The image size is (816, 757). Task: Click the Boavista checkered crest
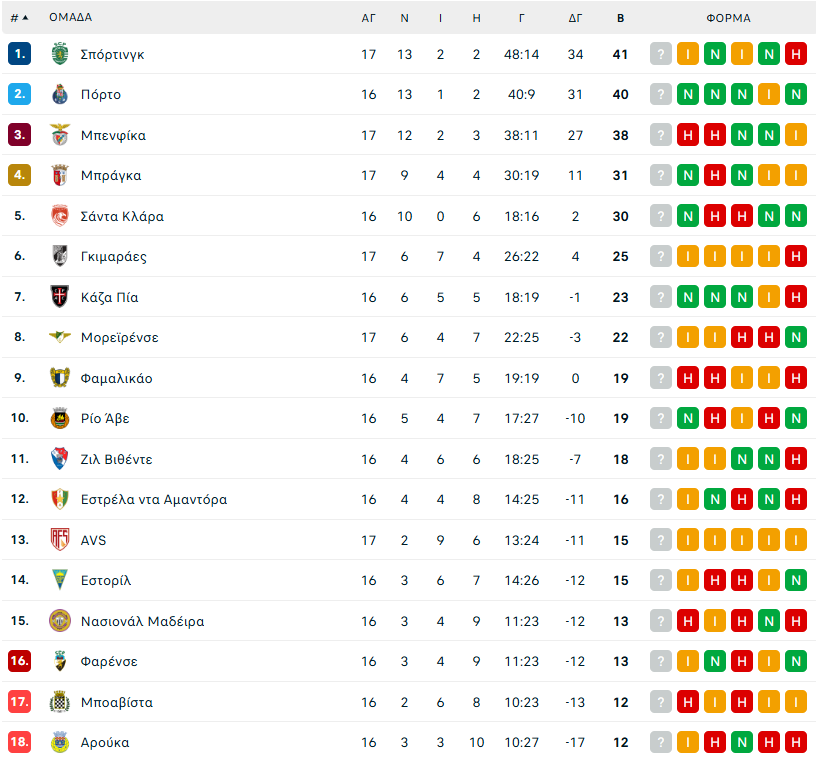[x=60, y=702]
